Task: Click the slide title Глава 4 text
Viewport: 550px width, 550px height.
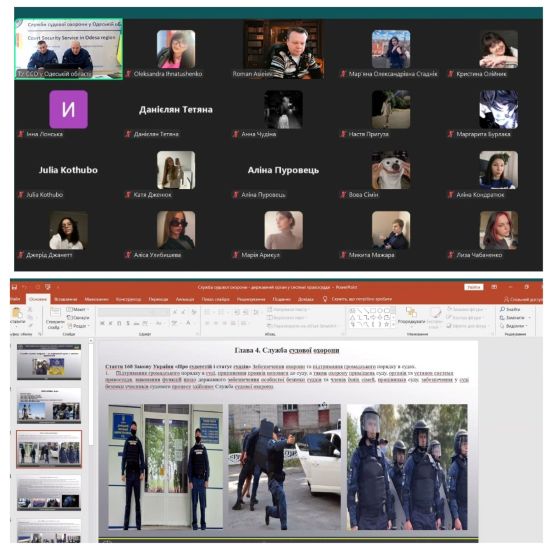Action: click(x=287, y=350)
